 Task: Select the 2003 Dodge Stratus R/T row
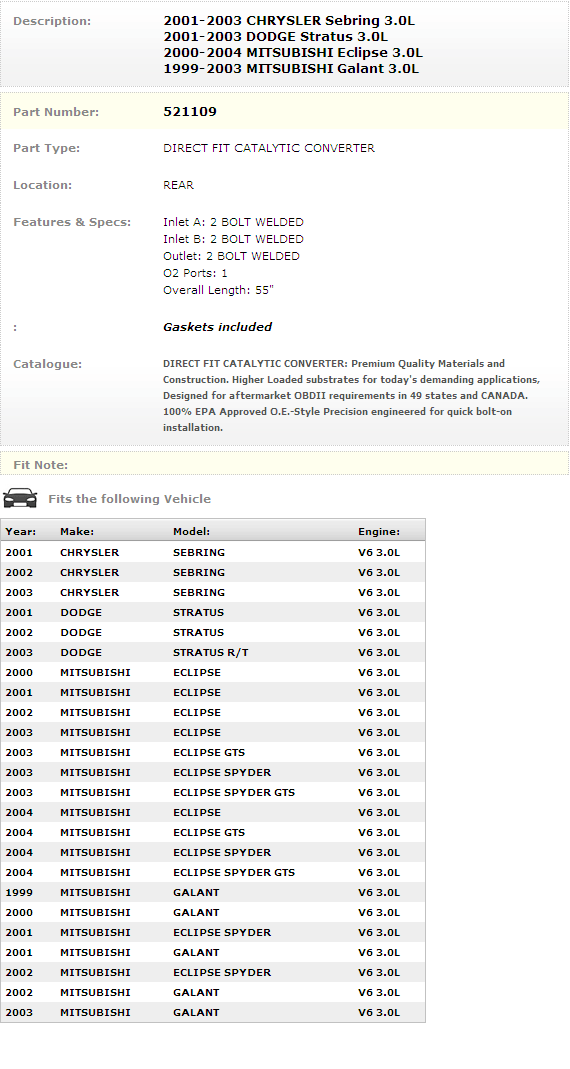213,652
